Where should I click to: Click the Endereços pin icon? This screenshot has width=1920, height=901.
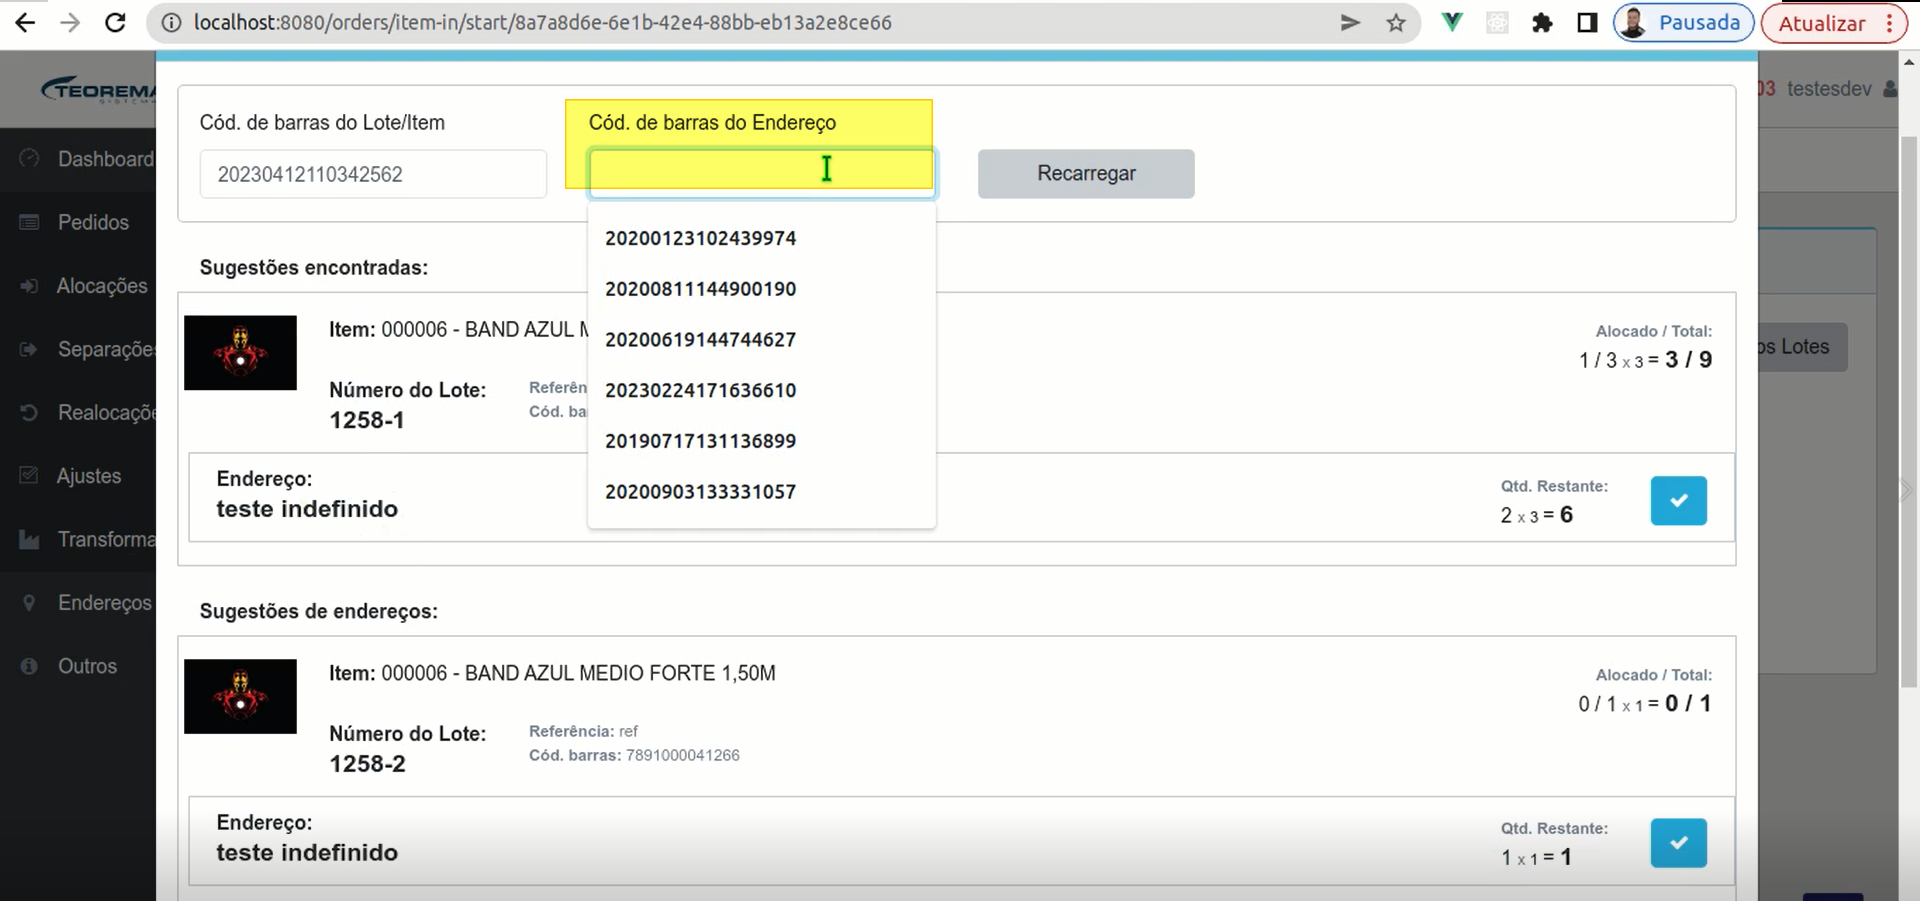[x=29, y=603]
